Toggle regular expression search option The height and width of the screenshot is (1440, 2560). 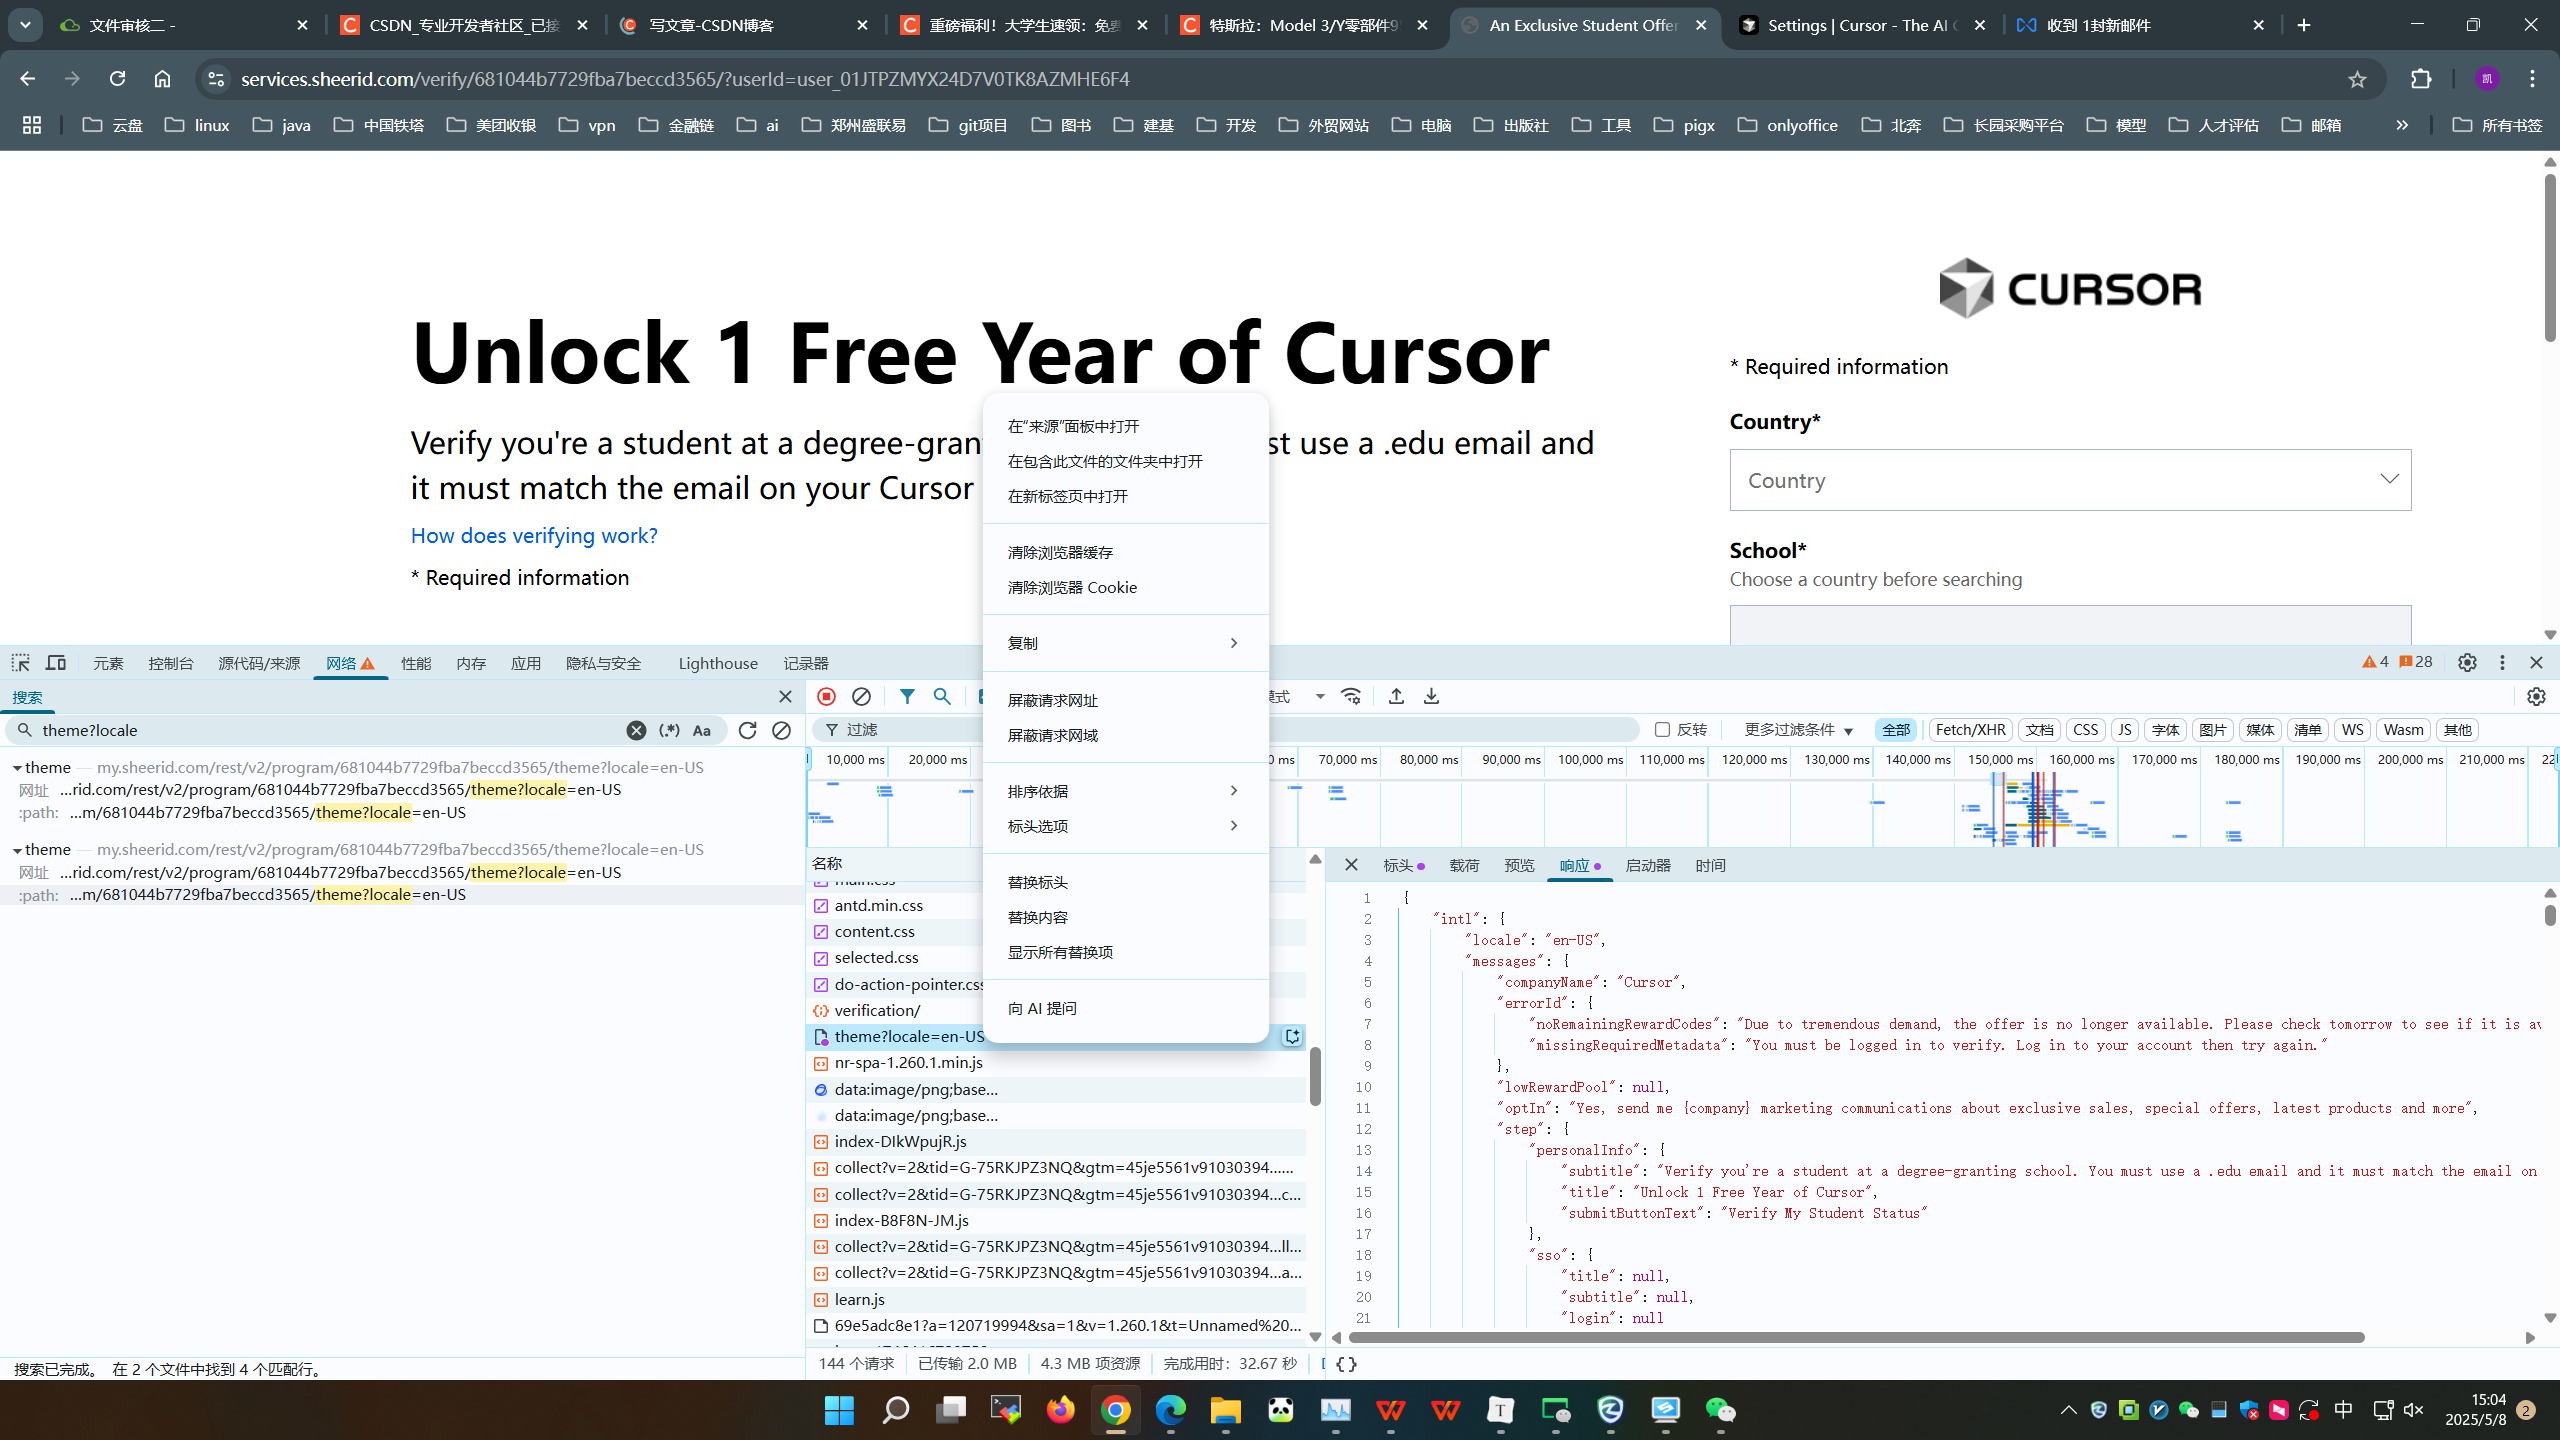pos(669,730)
